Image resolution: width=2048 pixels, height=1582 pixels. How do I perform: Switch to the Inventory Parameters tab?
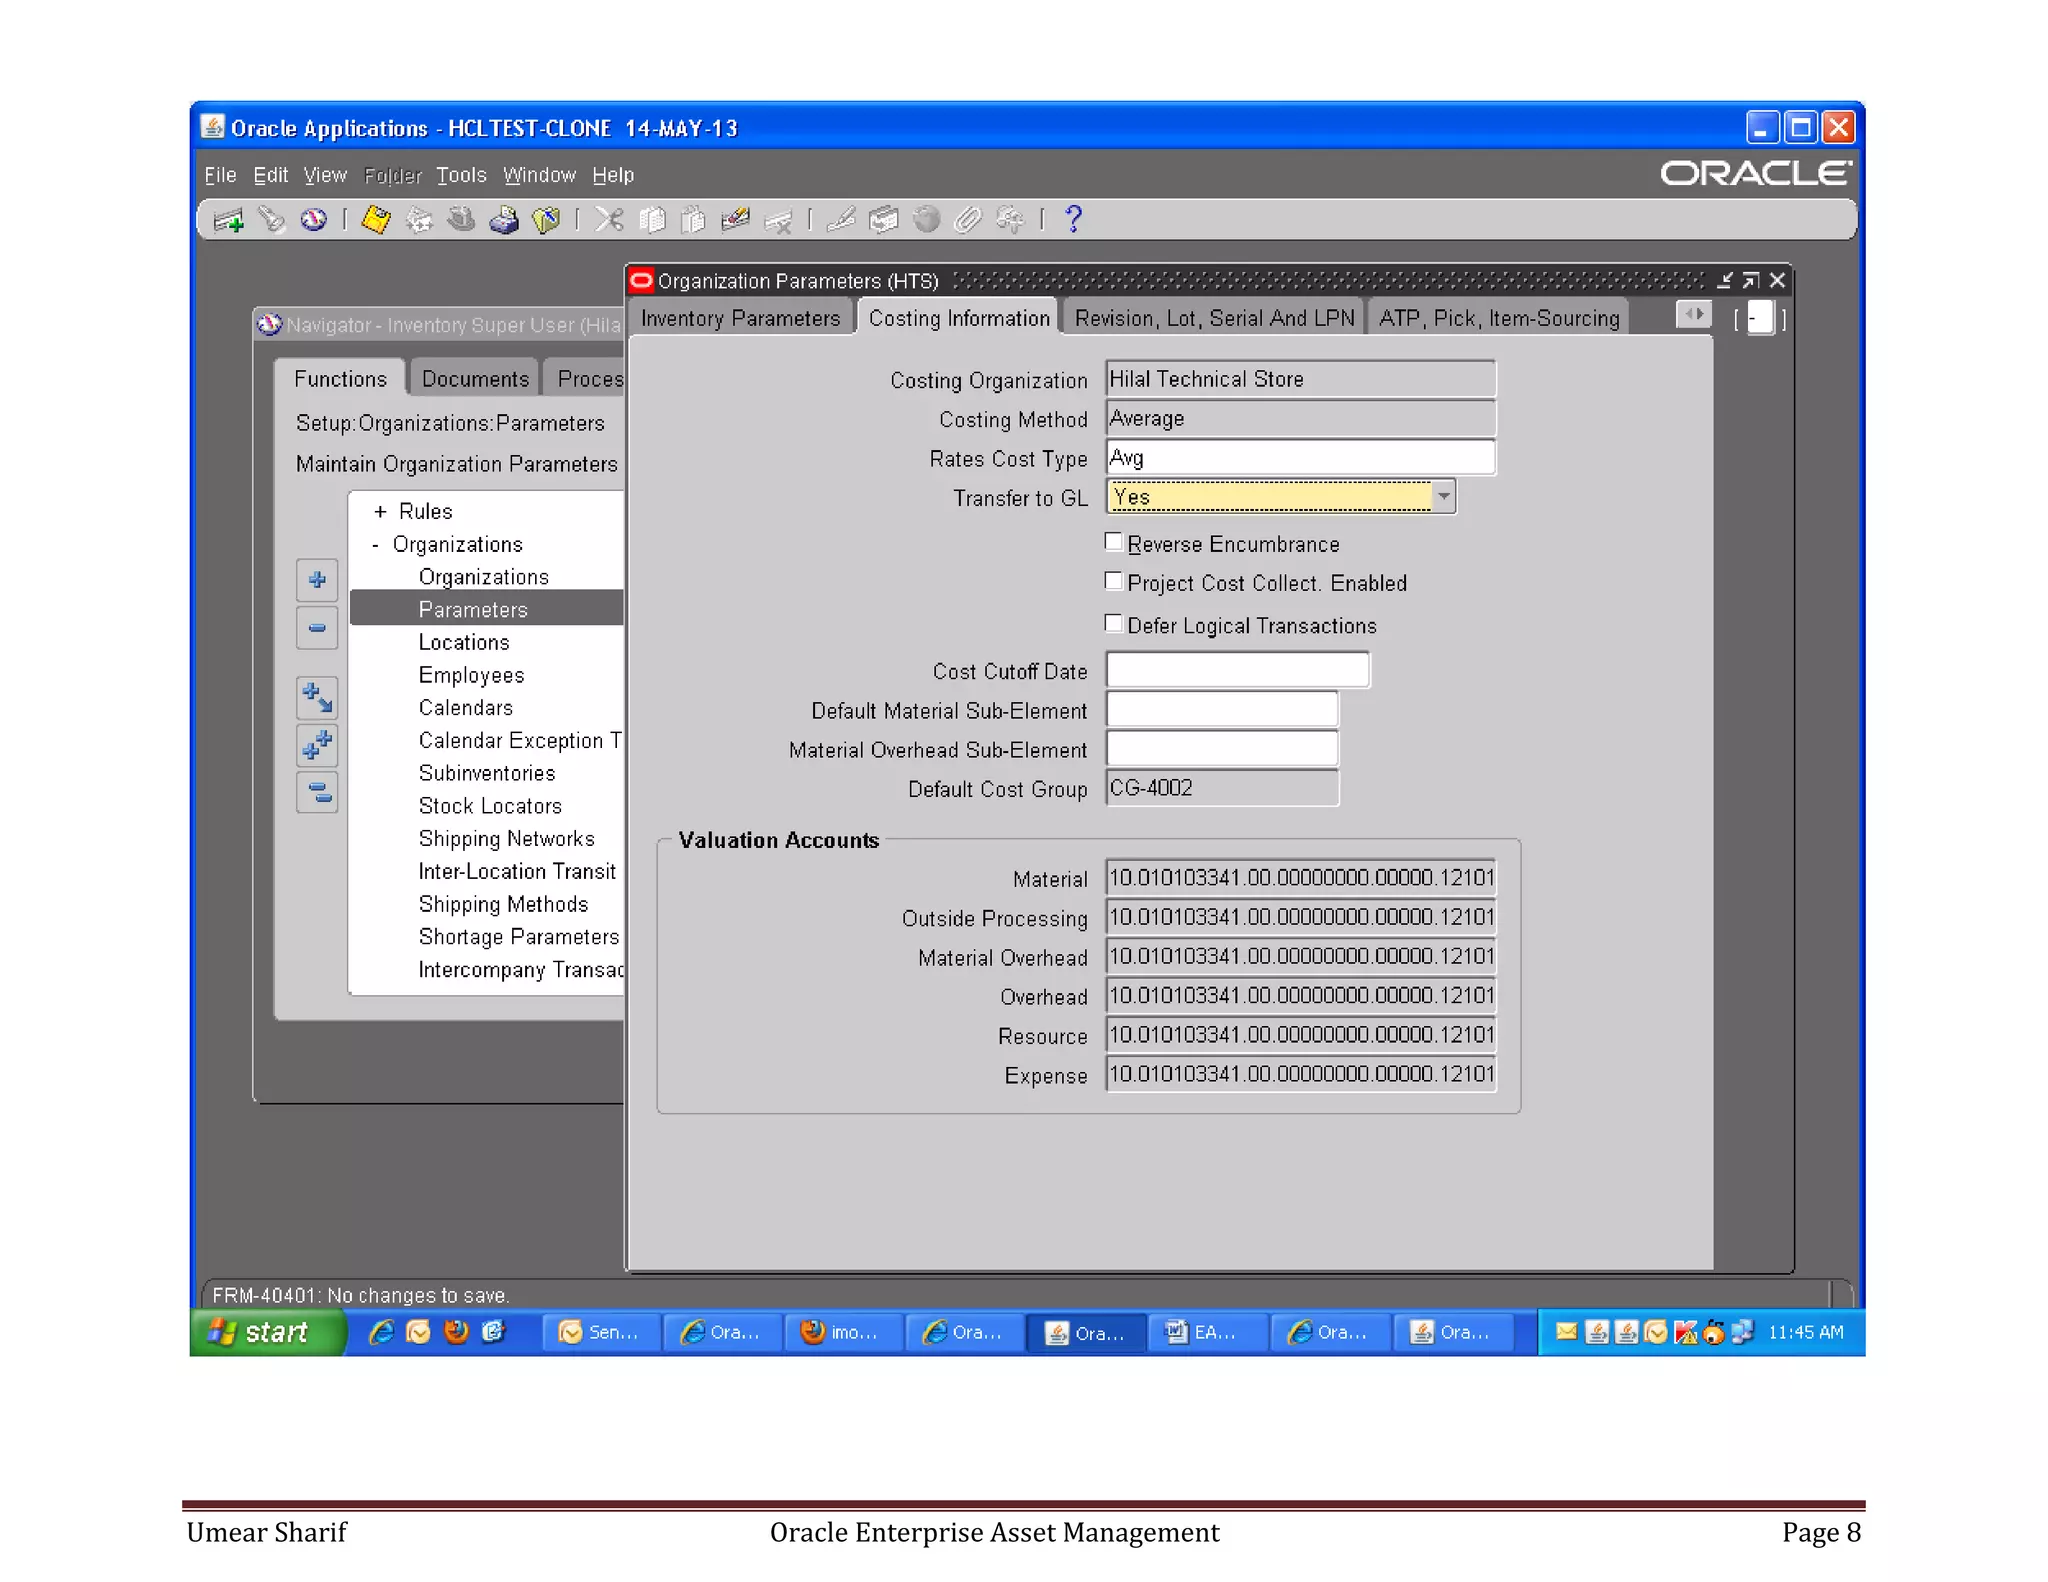[740, 318]
